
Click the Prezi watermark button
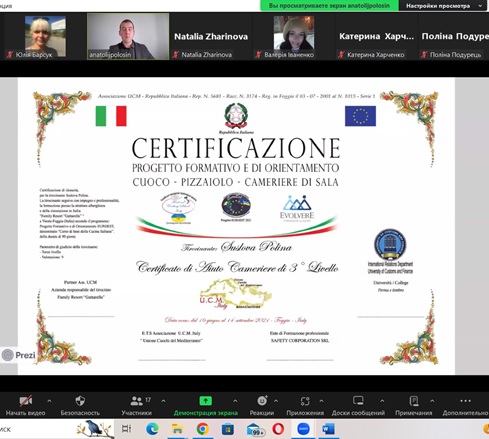(18, 355)
